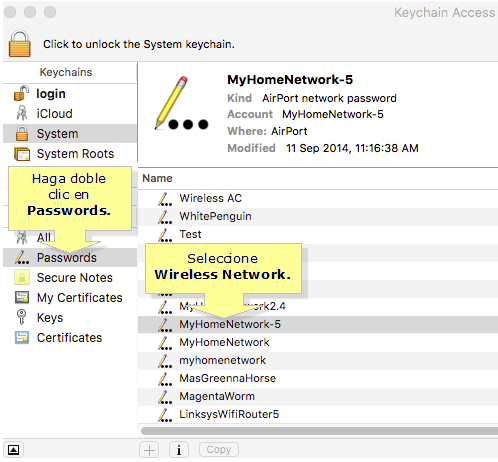Click the pencil icon beside LinksysWifiRouter5
The width and height of the screenshot is (498, 462).
pyautogui.click(x=165, y=415)
